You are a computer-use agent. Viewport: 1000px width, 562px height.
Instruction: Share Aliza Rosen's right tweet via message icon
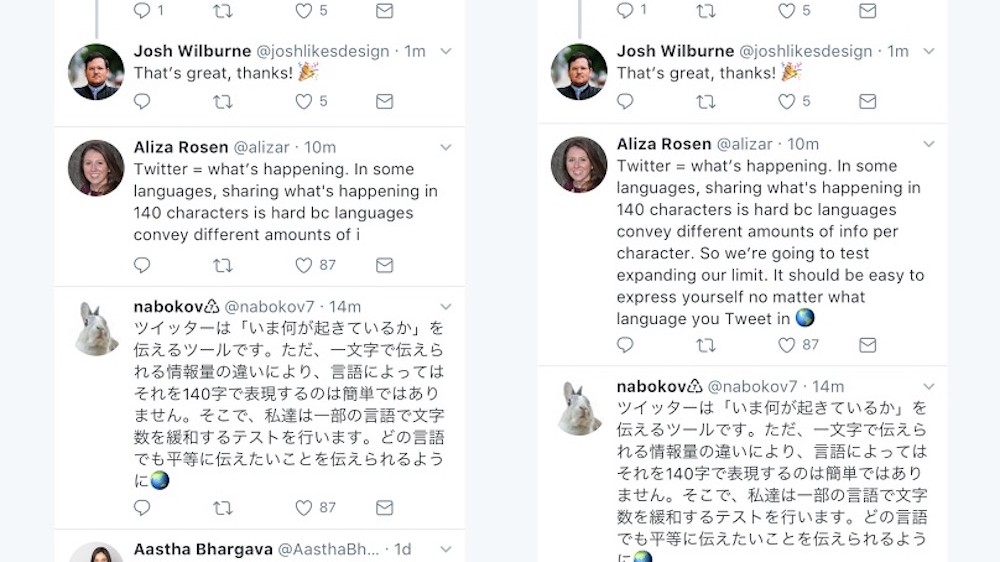pyautogui.click(x=867, y=345)
